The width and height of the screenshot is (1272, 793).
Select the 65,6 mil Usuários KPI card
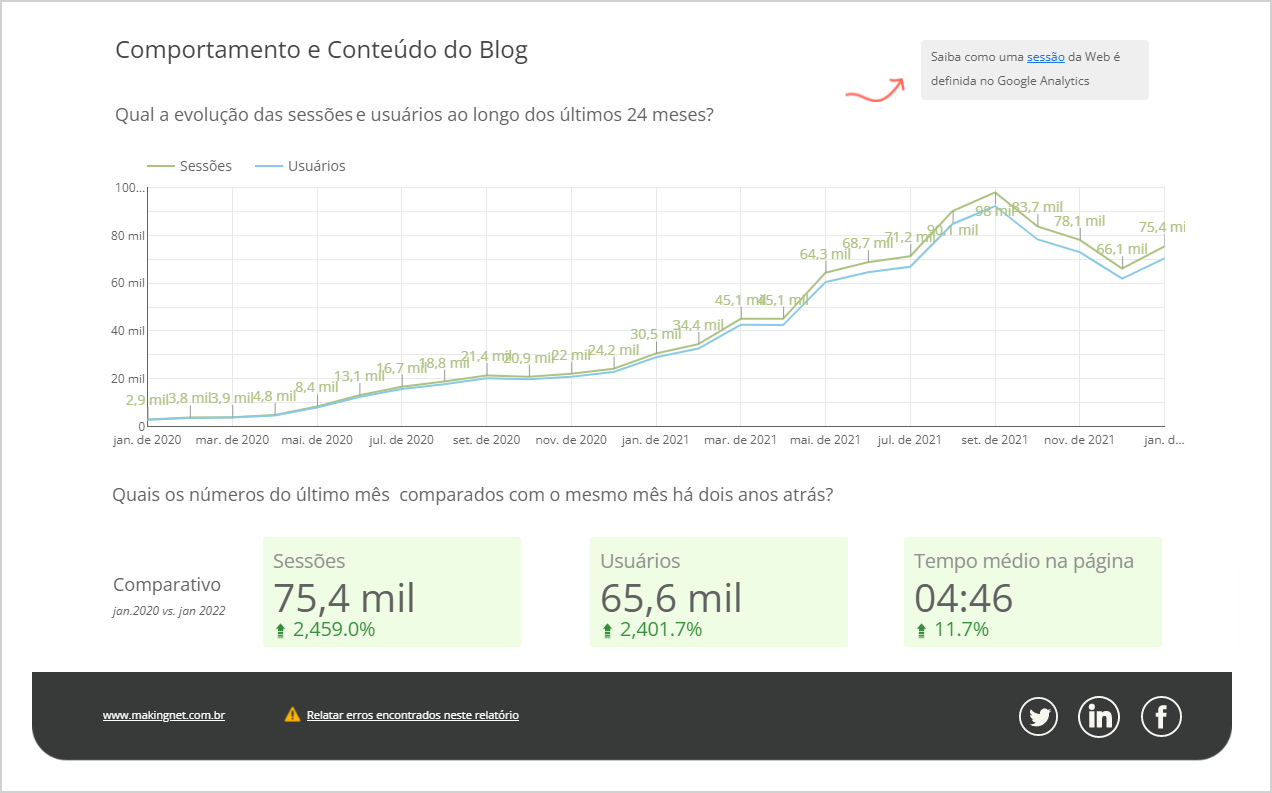point(718,591)
